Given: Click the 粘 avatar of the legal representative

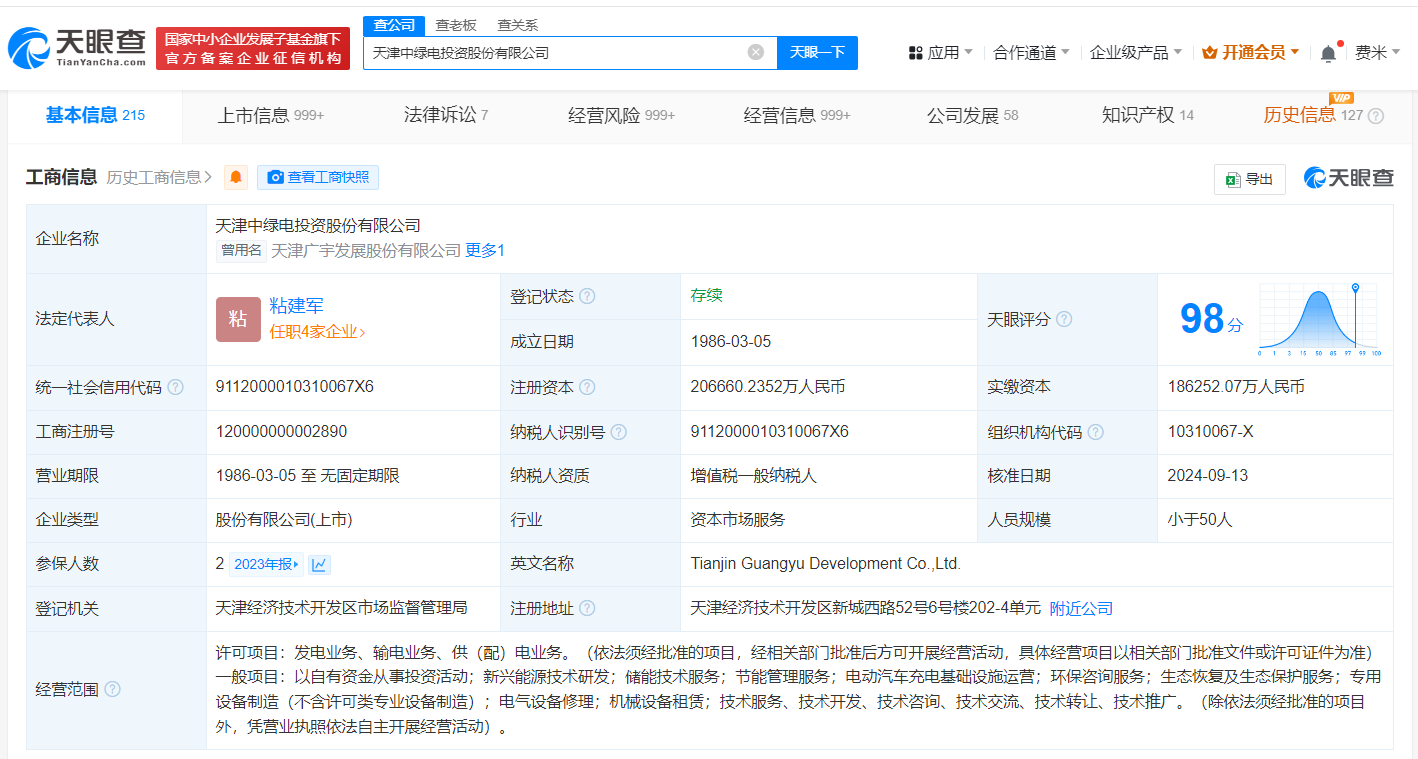Looking at the screenshot, I should (237, 319).
